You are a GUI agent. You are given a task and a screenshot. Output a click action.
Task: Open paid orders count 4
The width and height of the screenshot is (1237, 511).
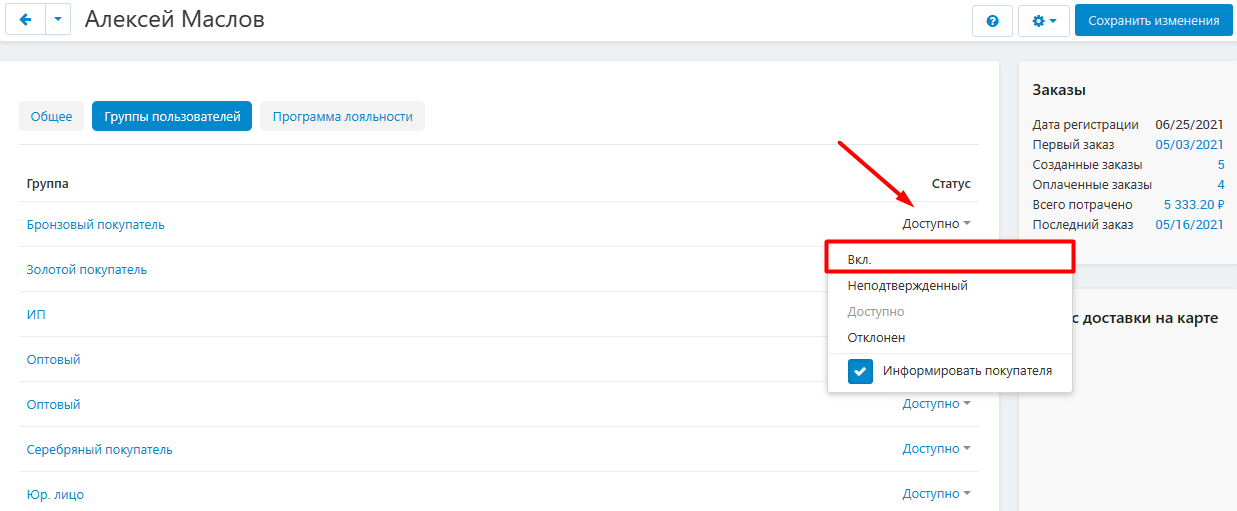(x=1221, y=184)
